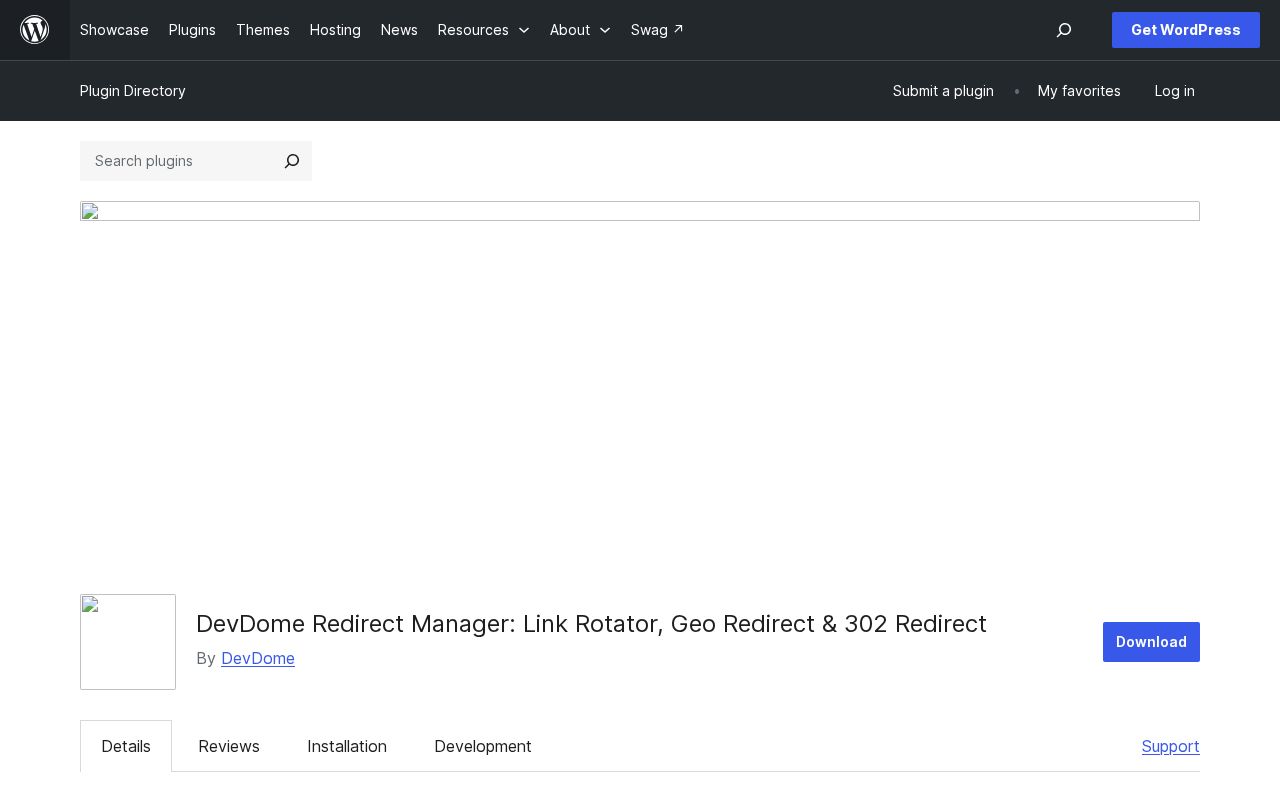Select the Details tab
The width and height of the screenshot is (1280, 800).
[x=126, y=746]
